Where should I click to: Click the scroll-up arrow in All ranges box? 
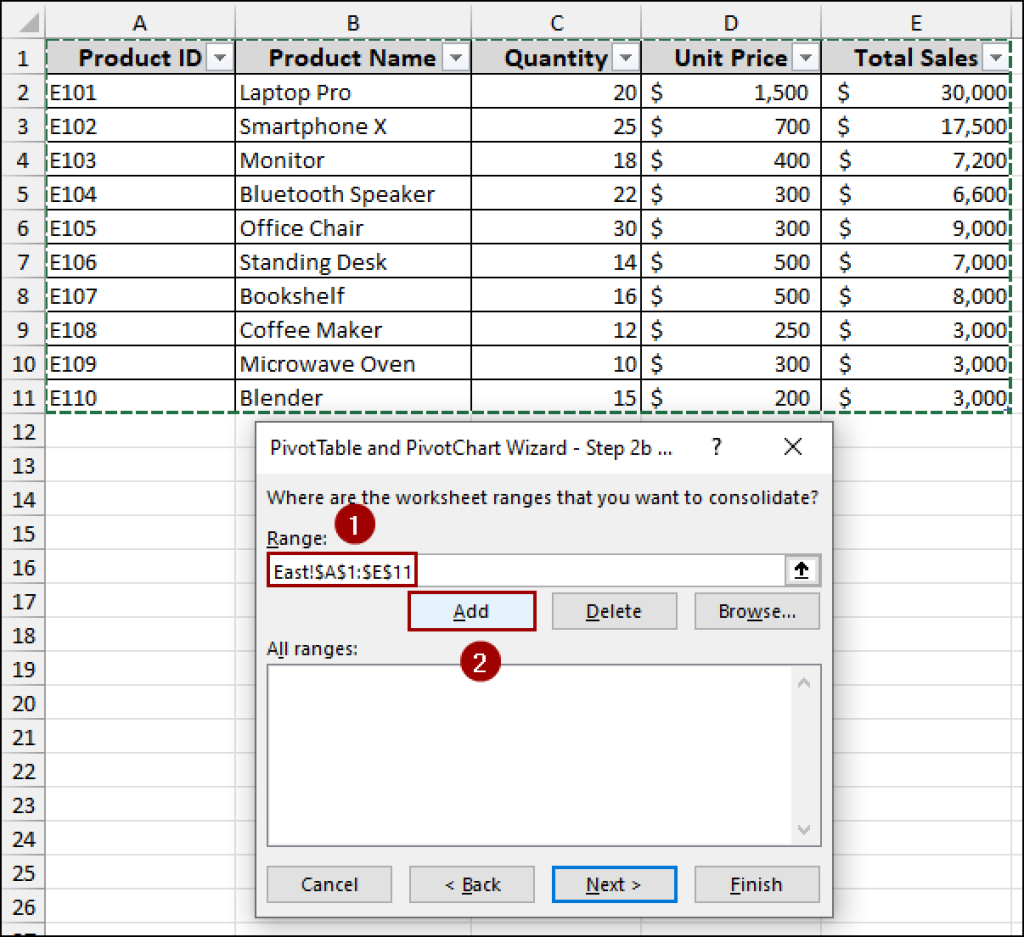803,681
